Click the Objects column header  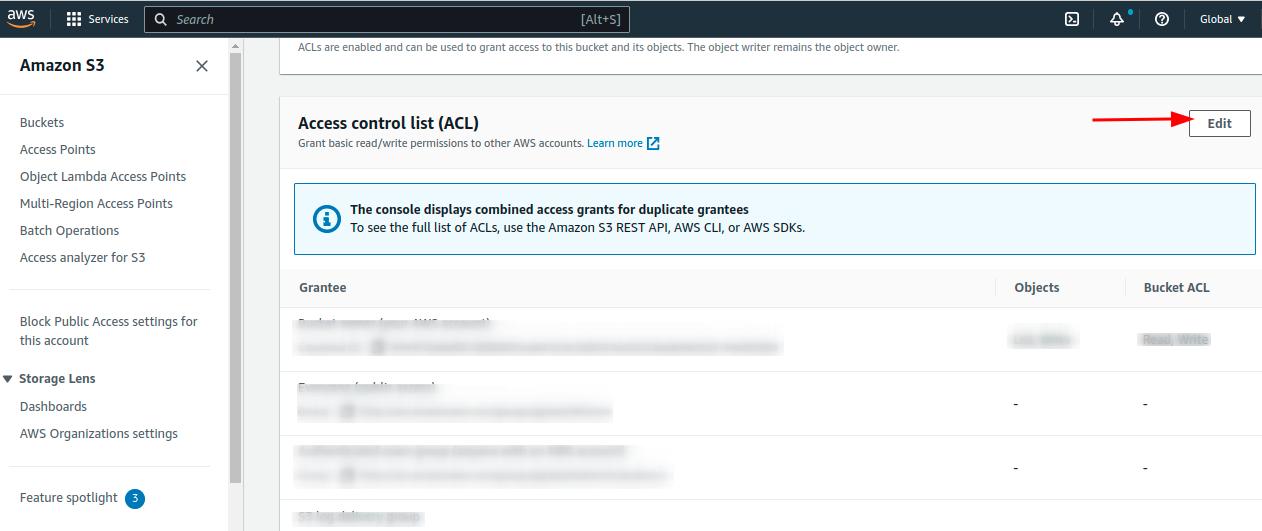coord(1036,287)
